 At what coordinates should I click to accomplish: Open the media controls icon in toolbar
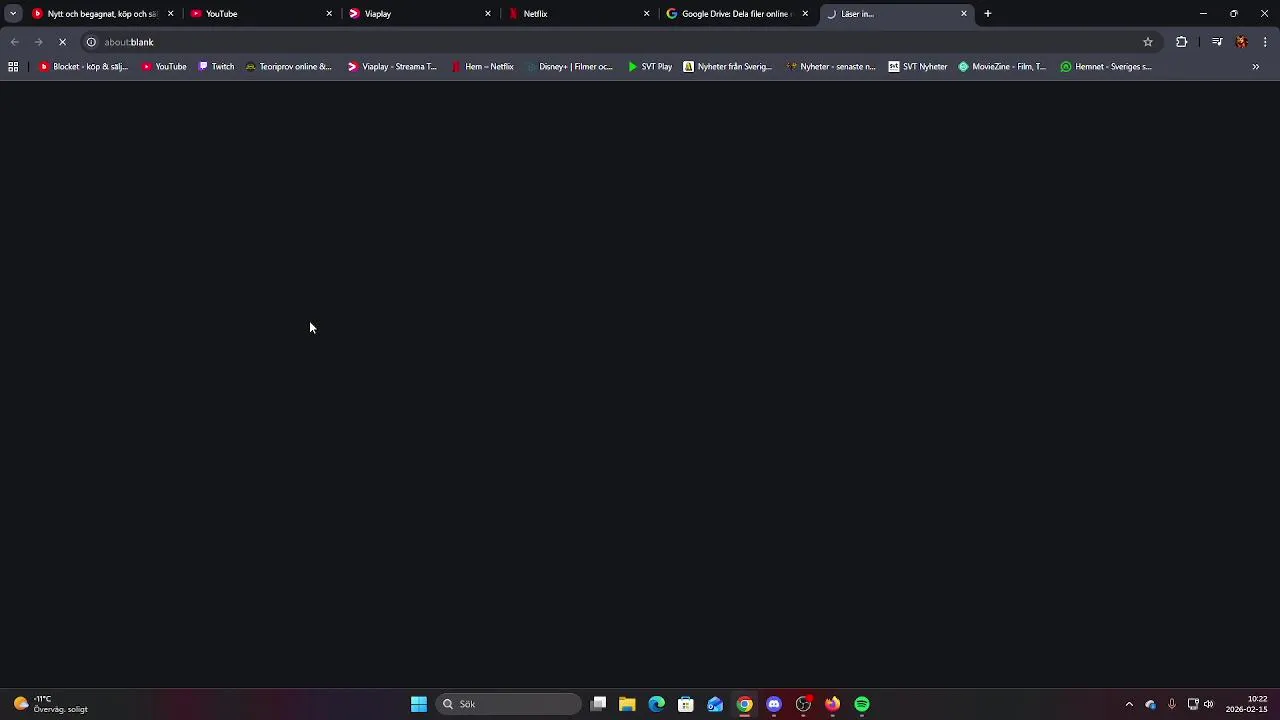pos(1217,42)
